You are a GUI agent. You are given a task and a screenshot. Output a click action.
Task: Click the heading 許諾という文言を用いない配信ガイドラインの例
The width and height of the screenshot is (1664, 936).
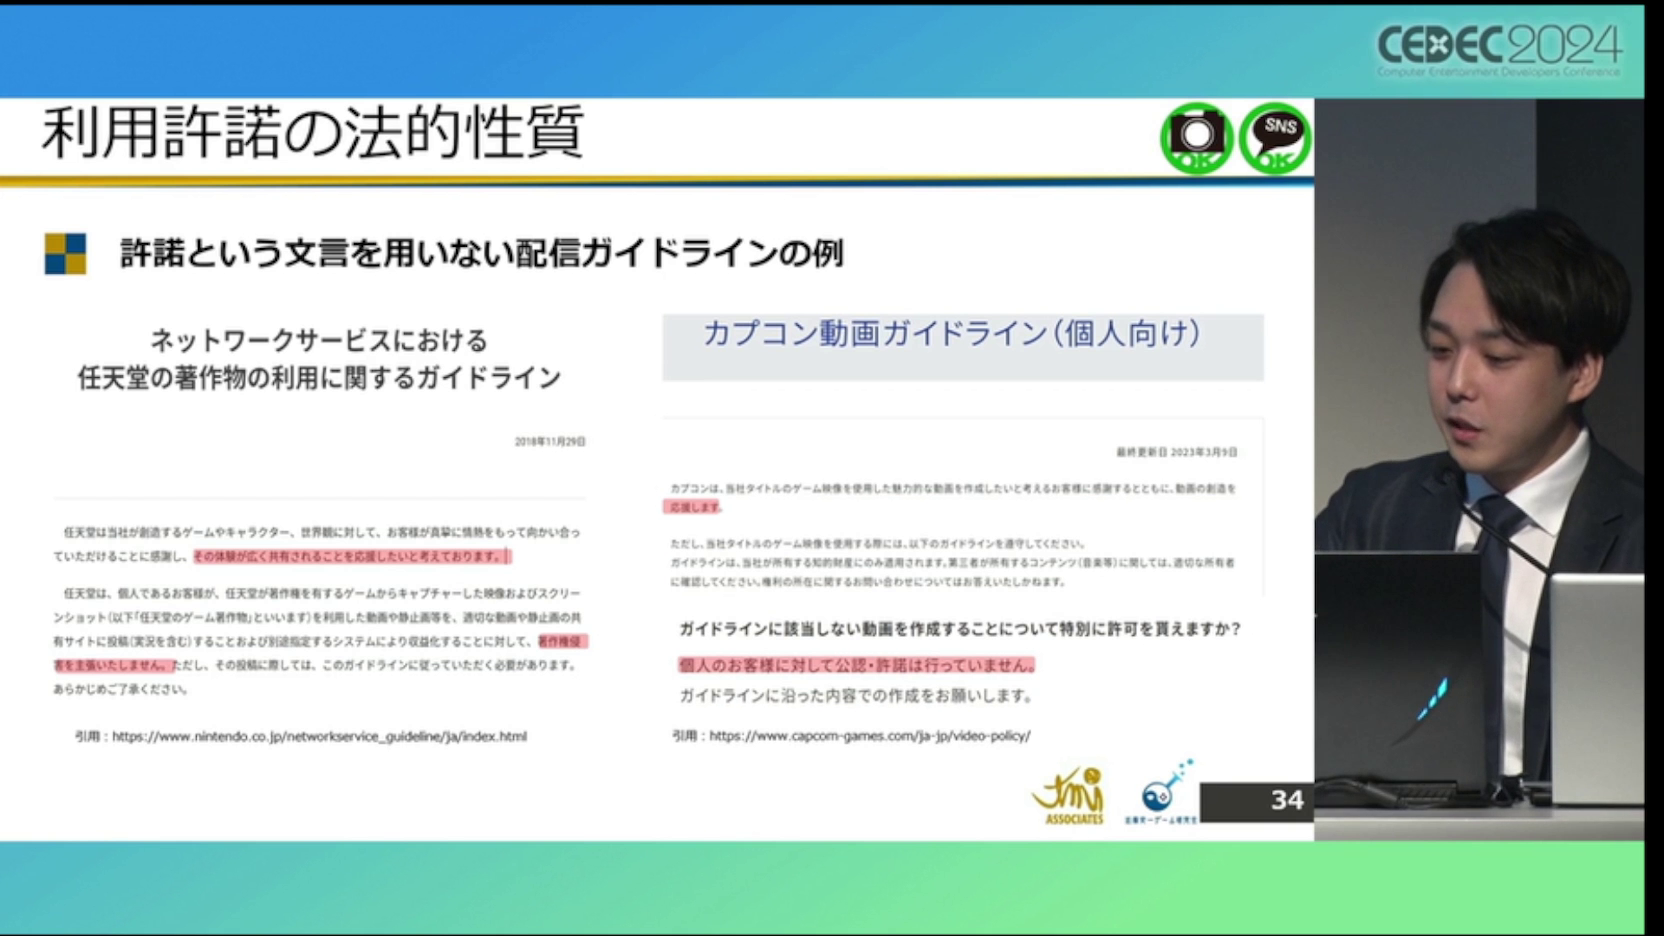point(481,254)
